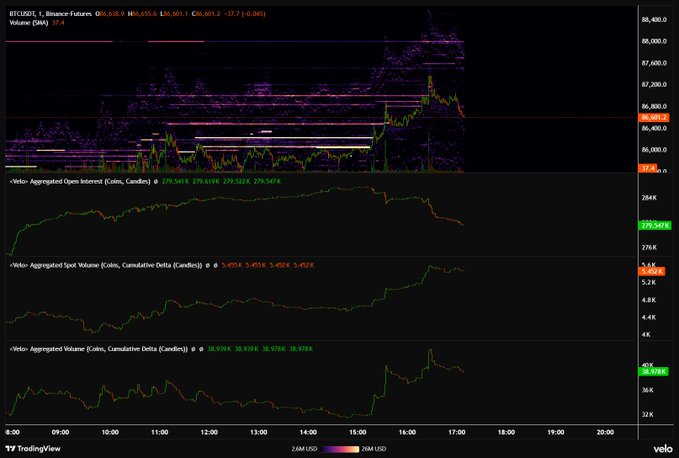679x458 pixels.
Task: Click the 09:00 time axis label
Action: 60,432
